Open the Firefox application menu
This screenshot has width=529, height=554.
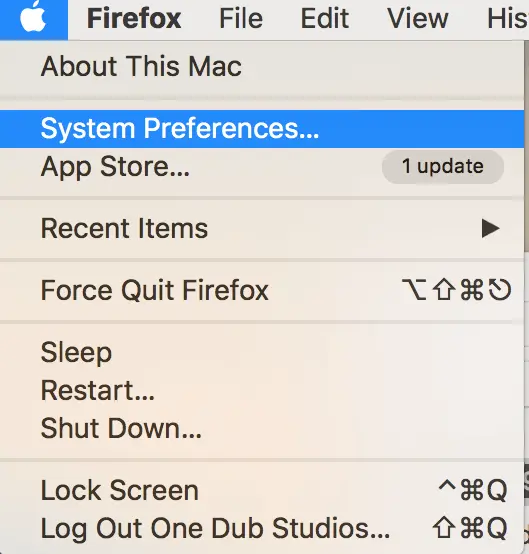click(134, 18)
